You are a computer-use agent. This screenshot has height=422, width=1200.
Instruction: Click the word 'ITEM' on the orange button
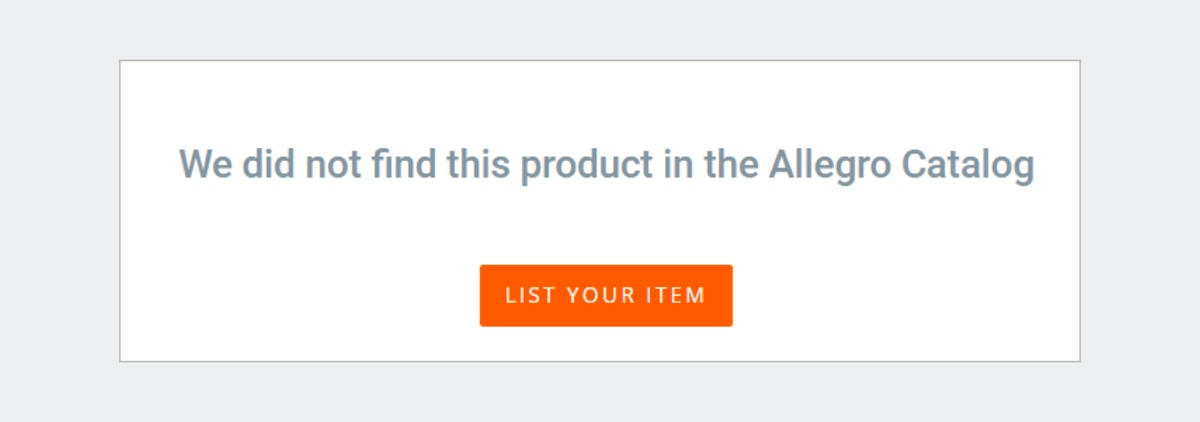(x=679, y=296)
